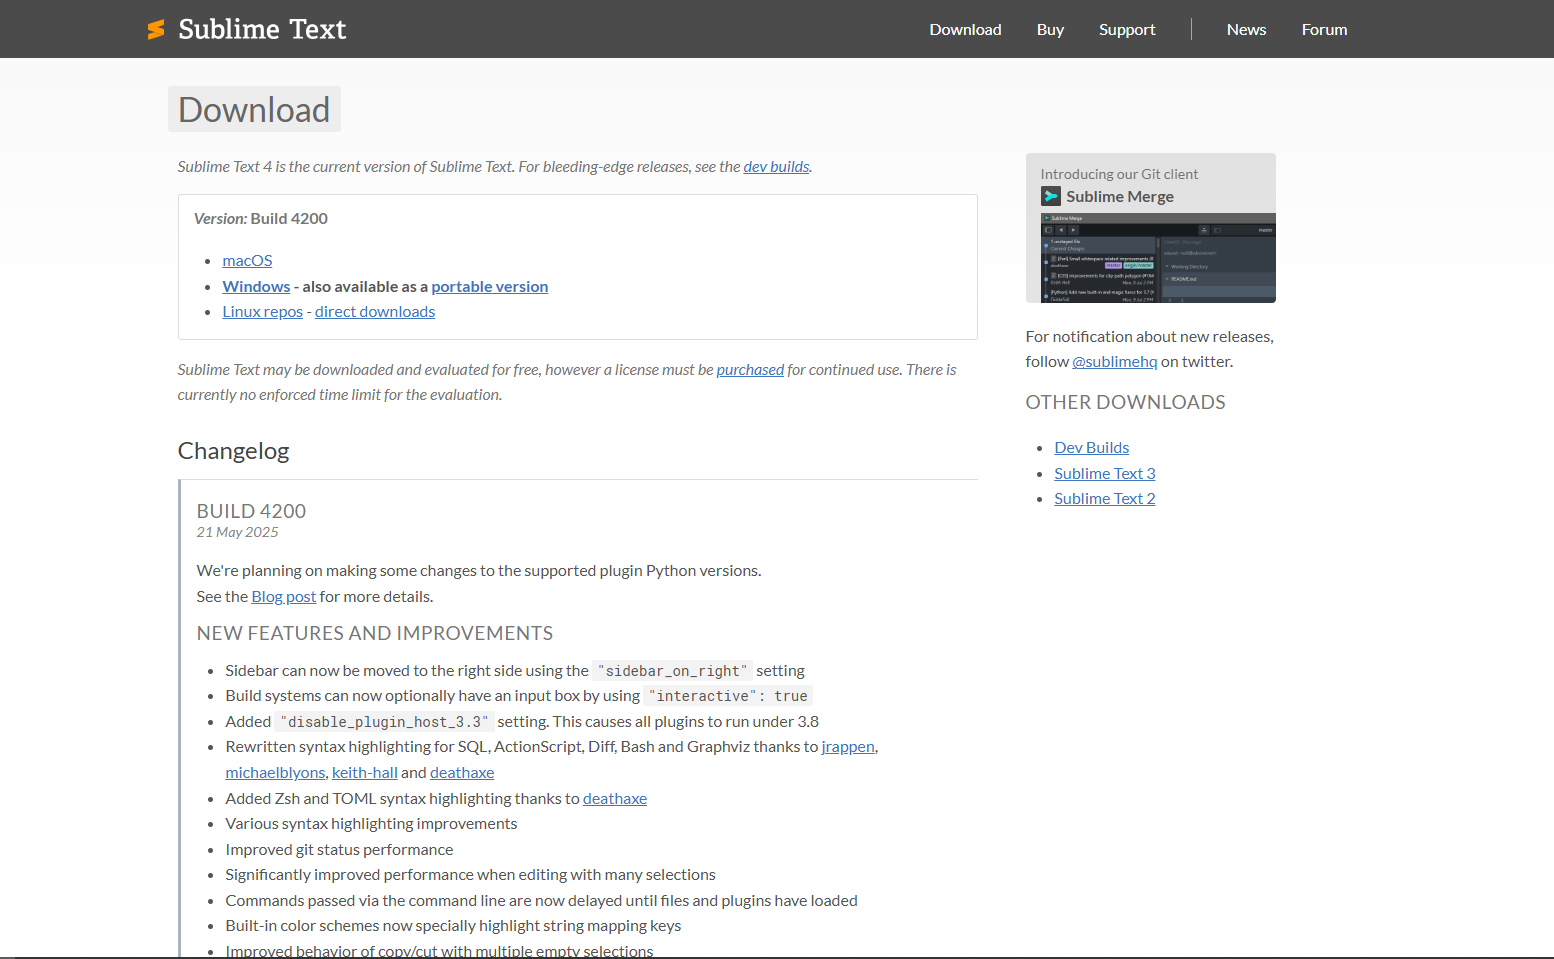Go to the News section
The height and width of the screenshot is (959, 1554).
coord(1246,29)
